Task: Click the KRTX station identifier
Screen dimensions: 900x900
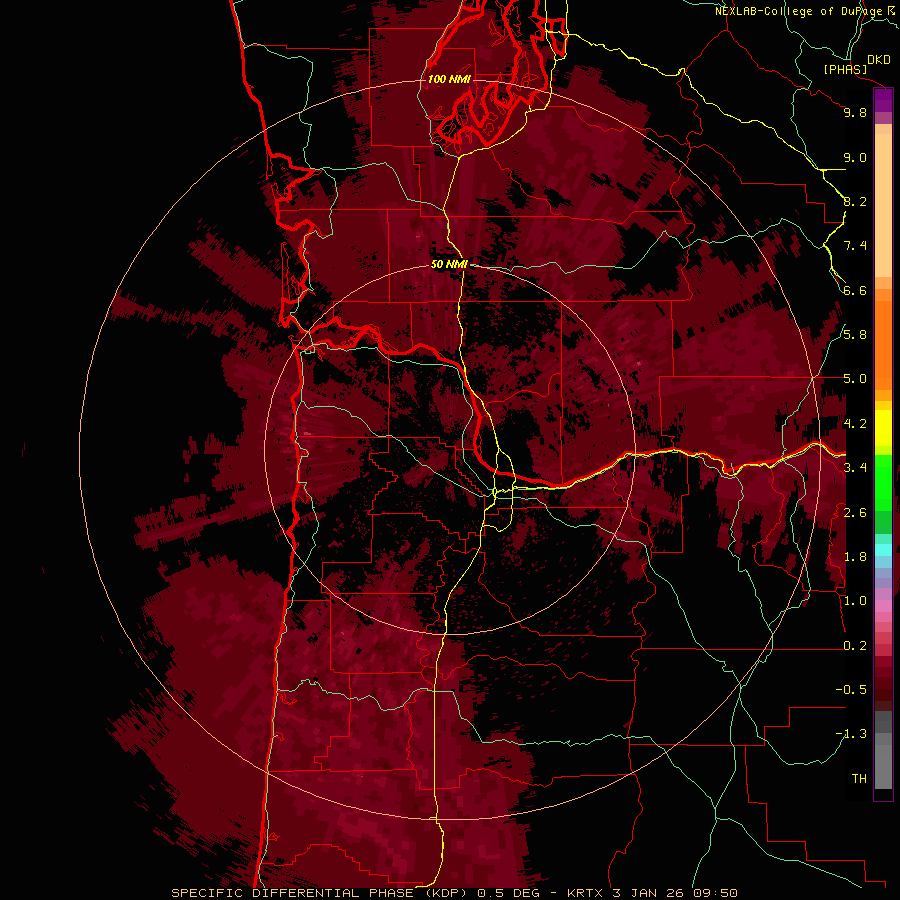Action: tap(585, 893)
